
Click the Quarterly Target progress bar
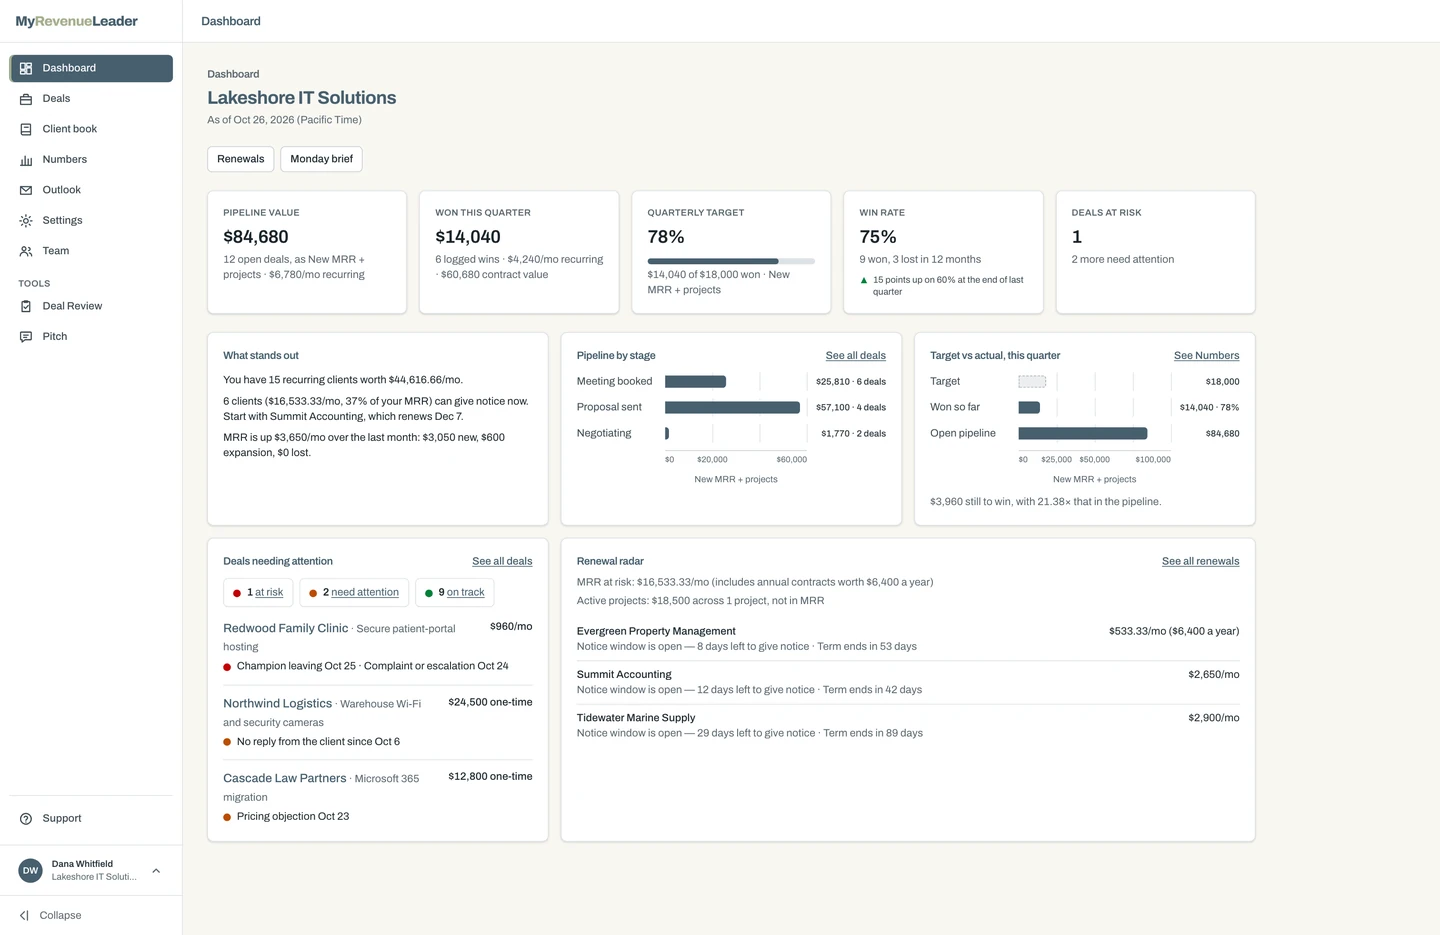[731, 261]
